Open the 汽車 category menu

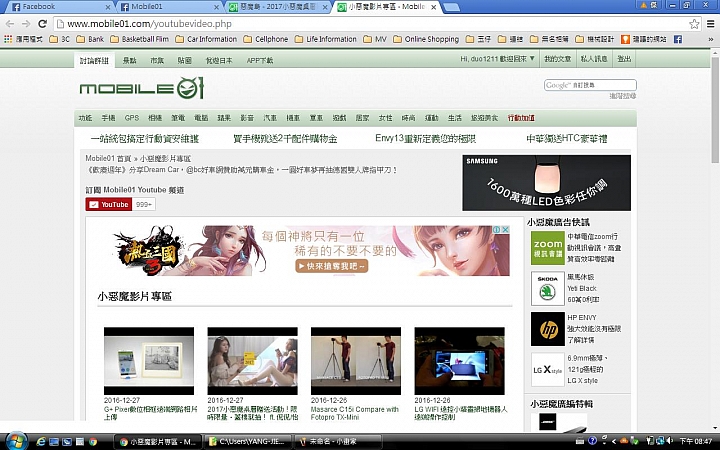[270, 118]
